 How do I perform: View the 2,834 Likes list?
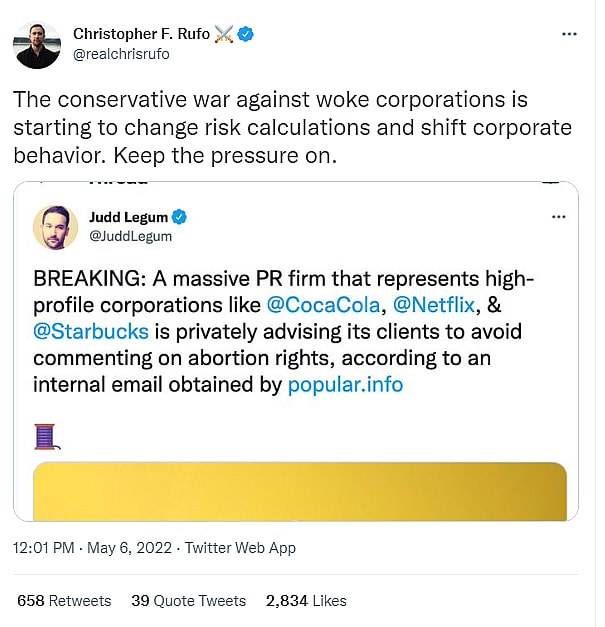[306, 601]
